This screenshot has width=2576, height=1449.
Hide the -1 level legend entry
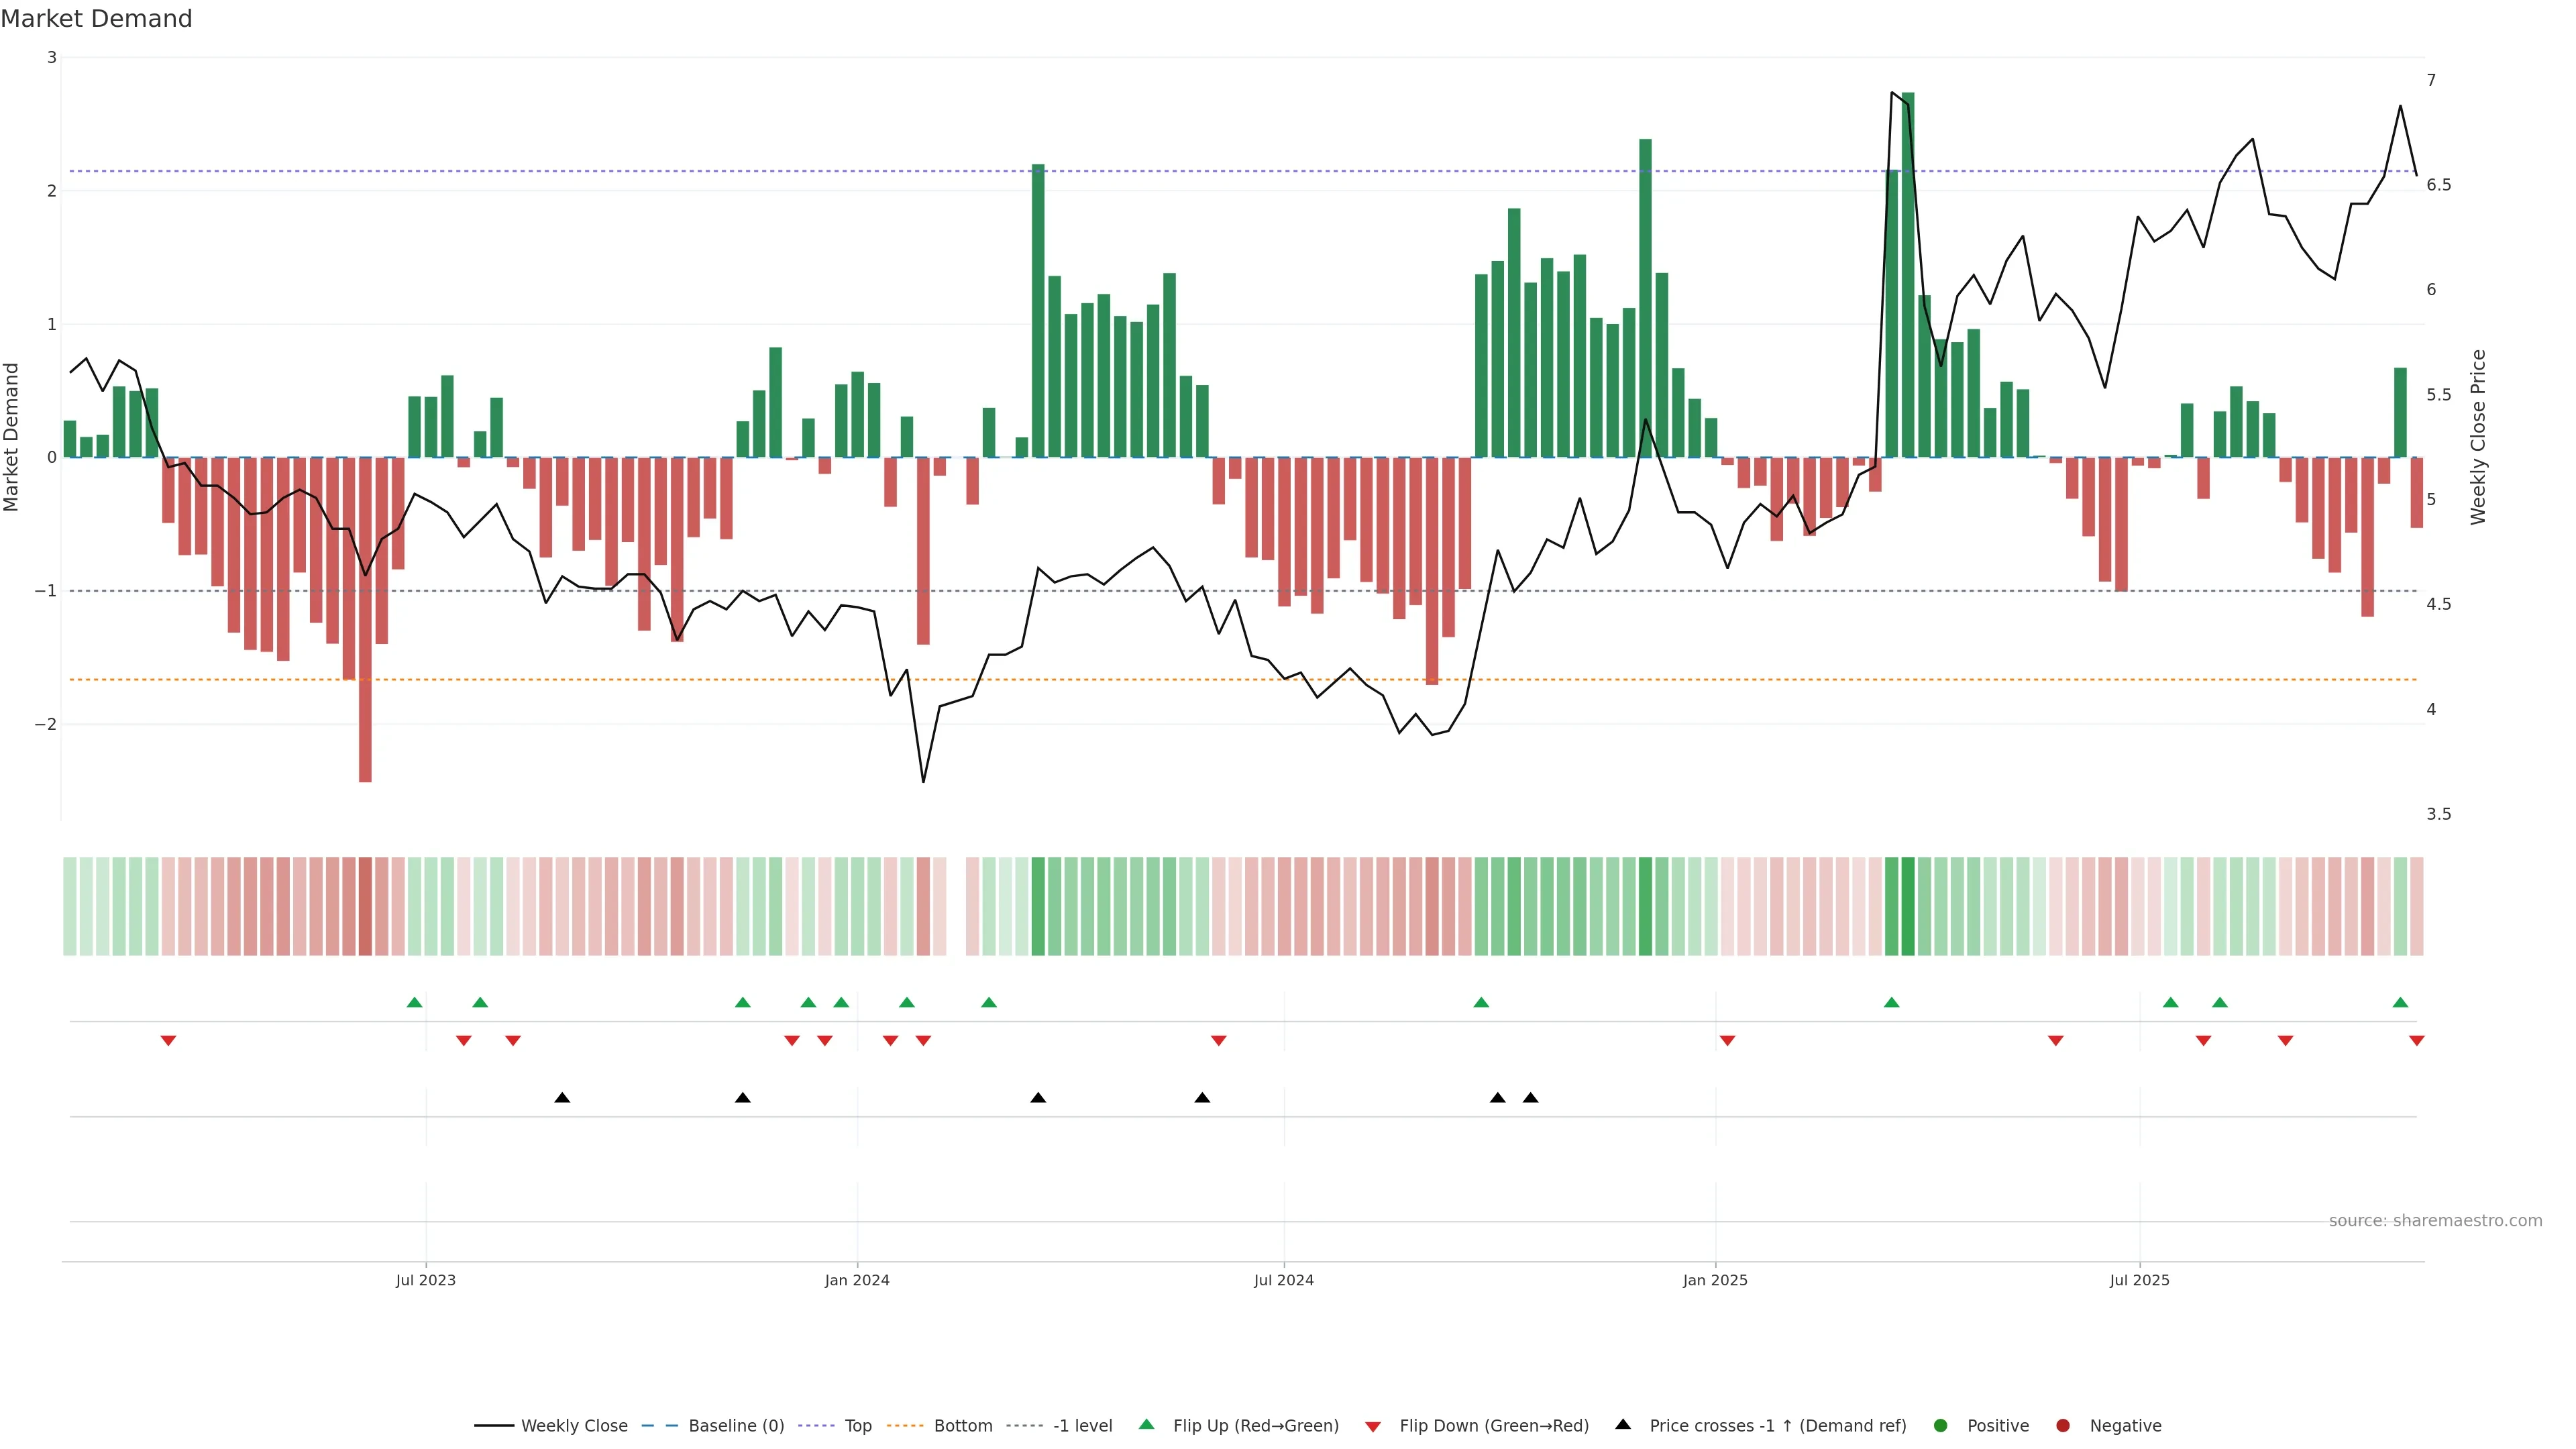(1082, 1425)
